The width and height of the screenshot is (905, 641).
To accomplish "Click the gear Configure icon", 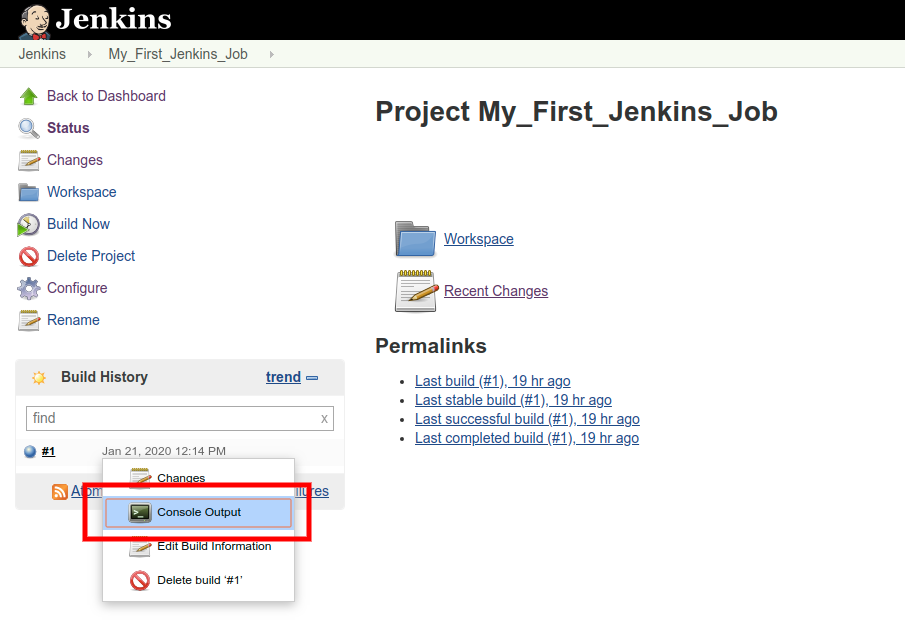I will click(29, 288).
